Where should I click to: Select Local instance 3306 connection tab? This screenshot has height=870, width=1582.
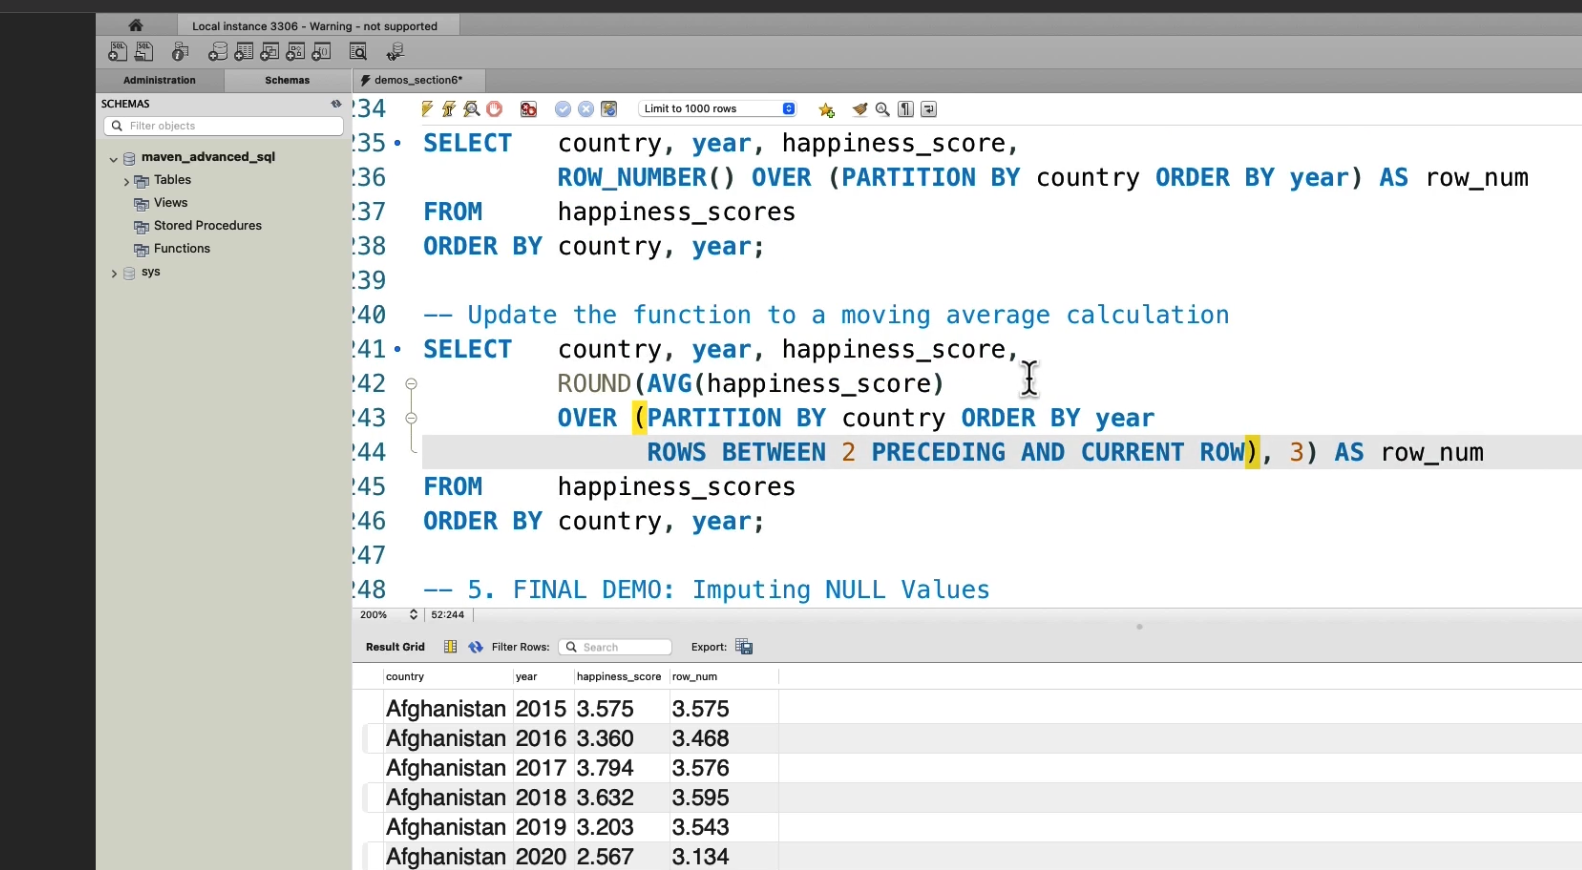pos(314,26)
